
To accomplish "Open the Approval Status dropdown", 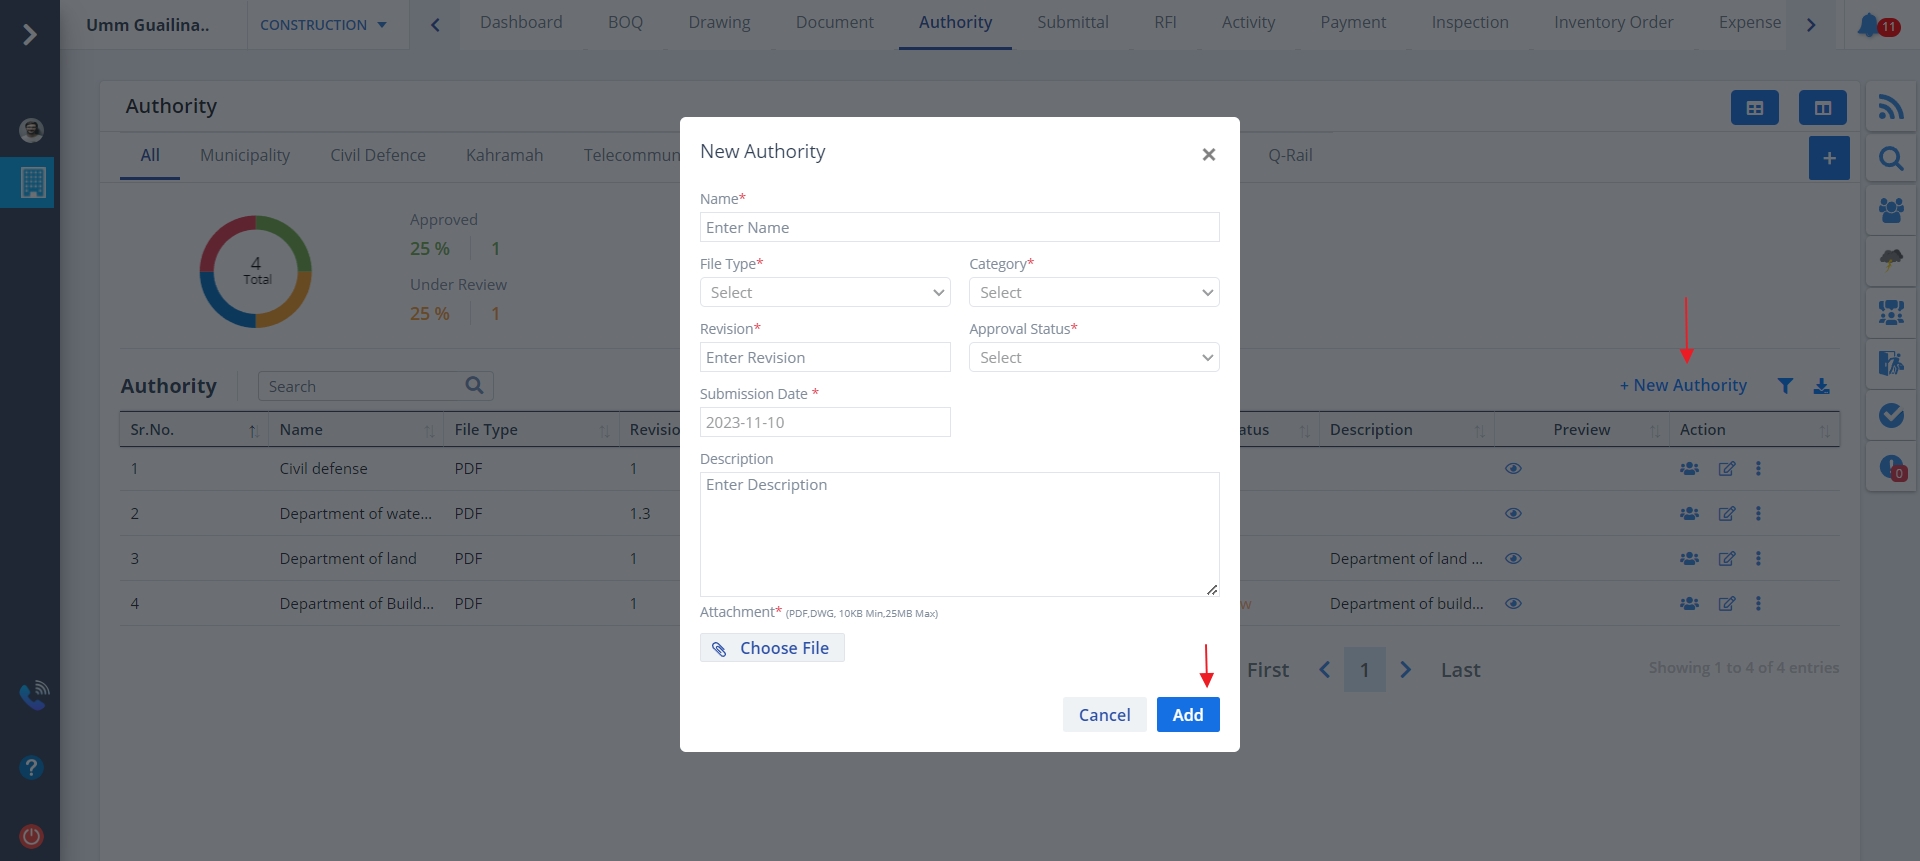I will [x=1093, y=358].
